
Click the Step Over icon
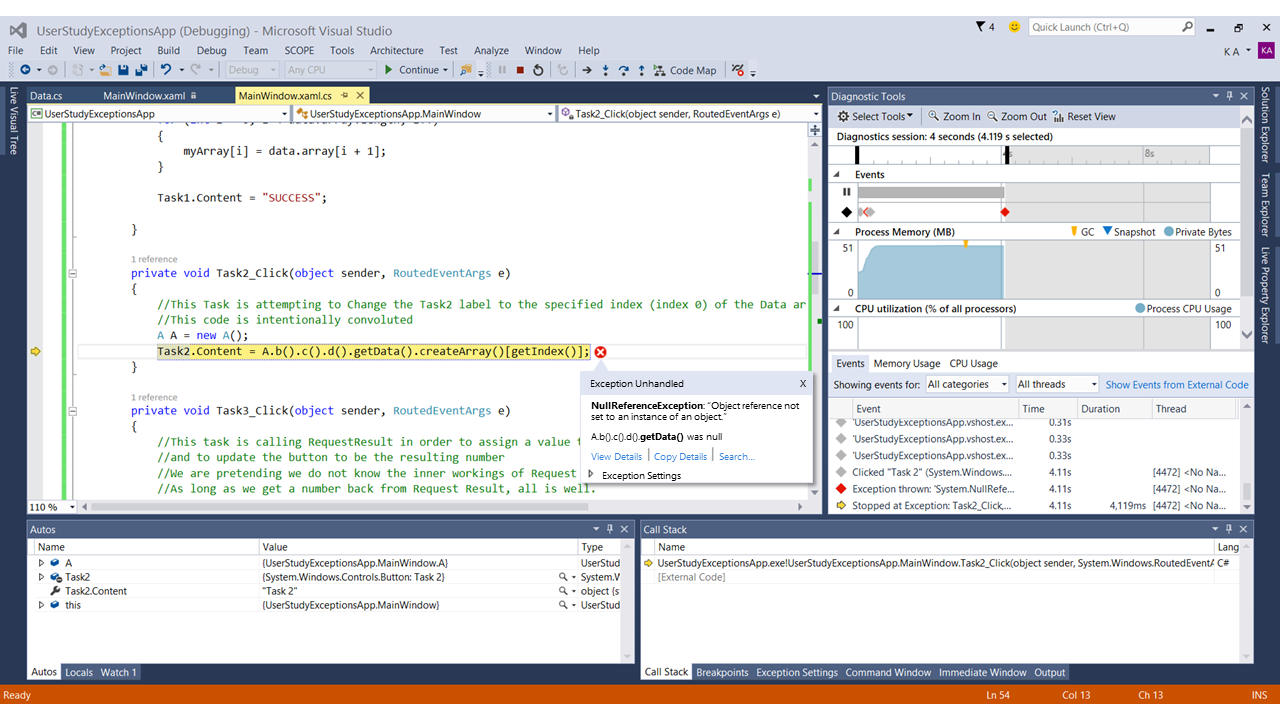624,70
